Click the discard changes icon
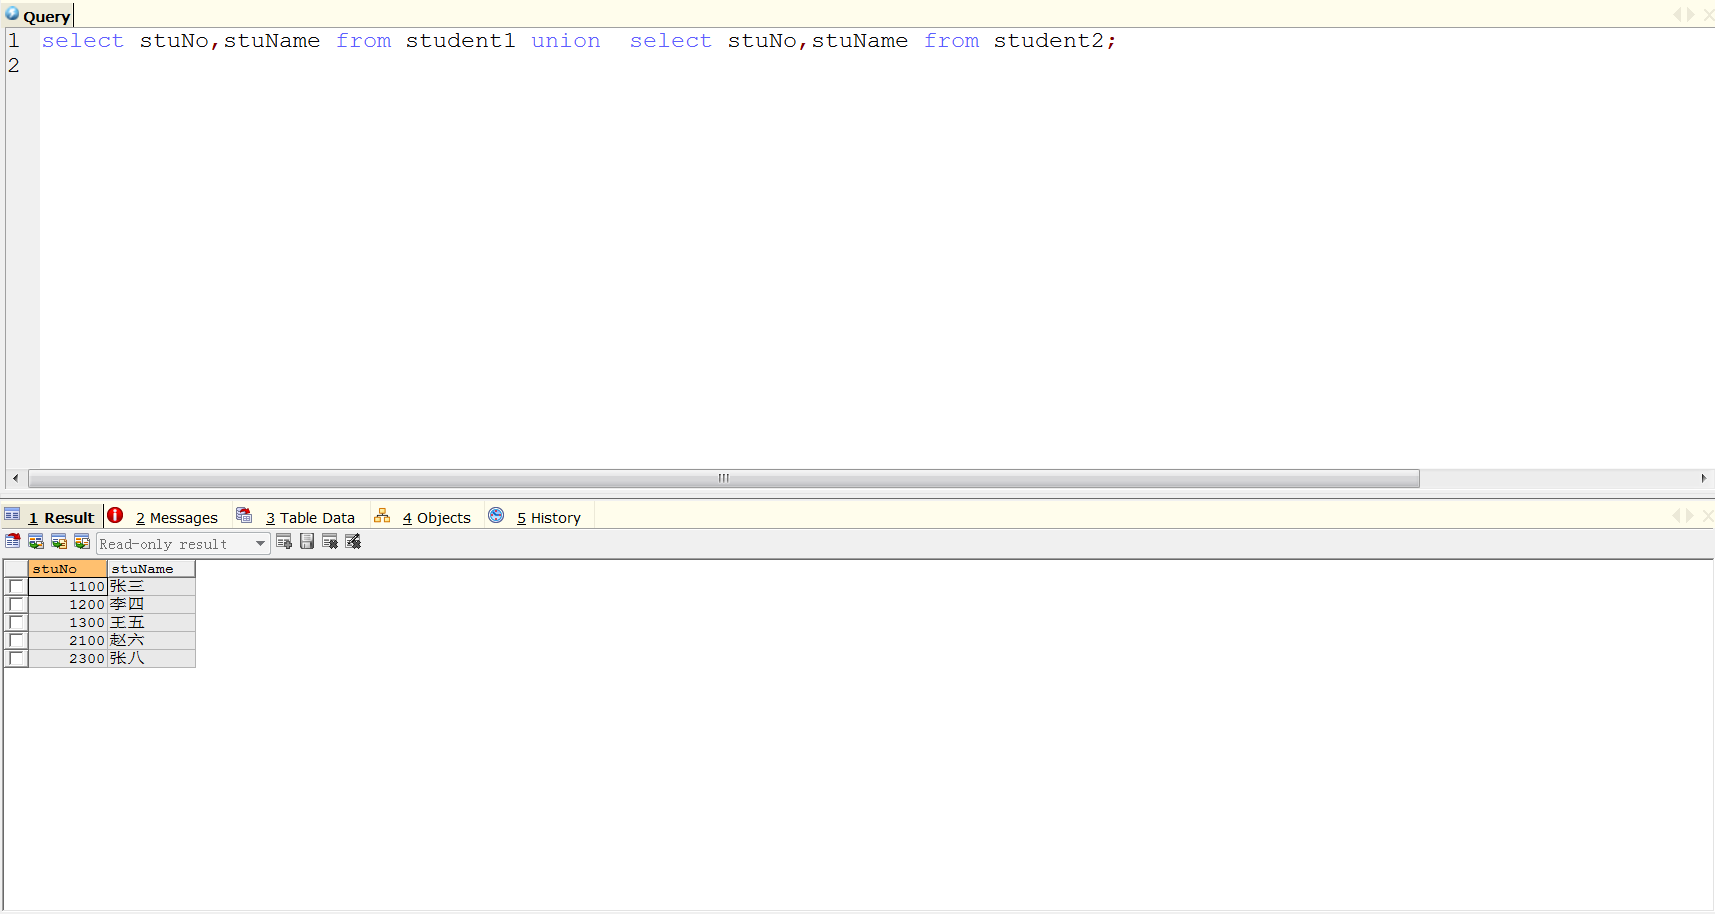Viewport: 1715px width, 914px height. 353,541
